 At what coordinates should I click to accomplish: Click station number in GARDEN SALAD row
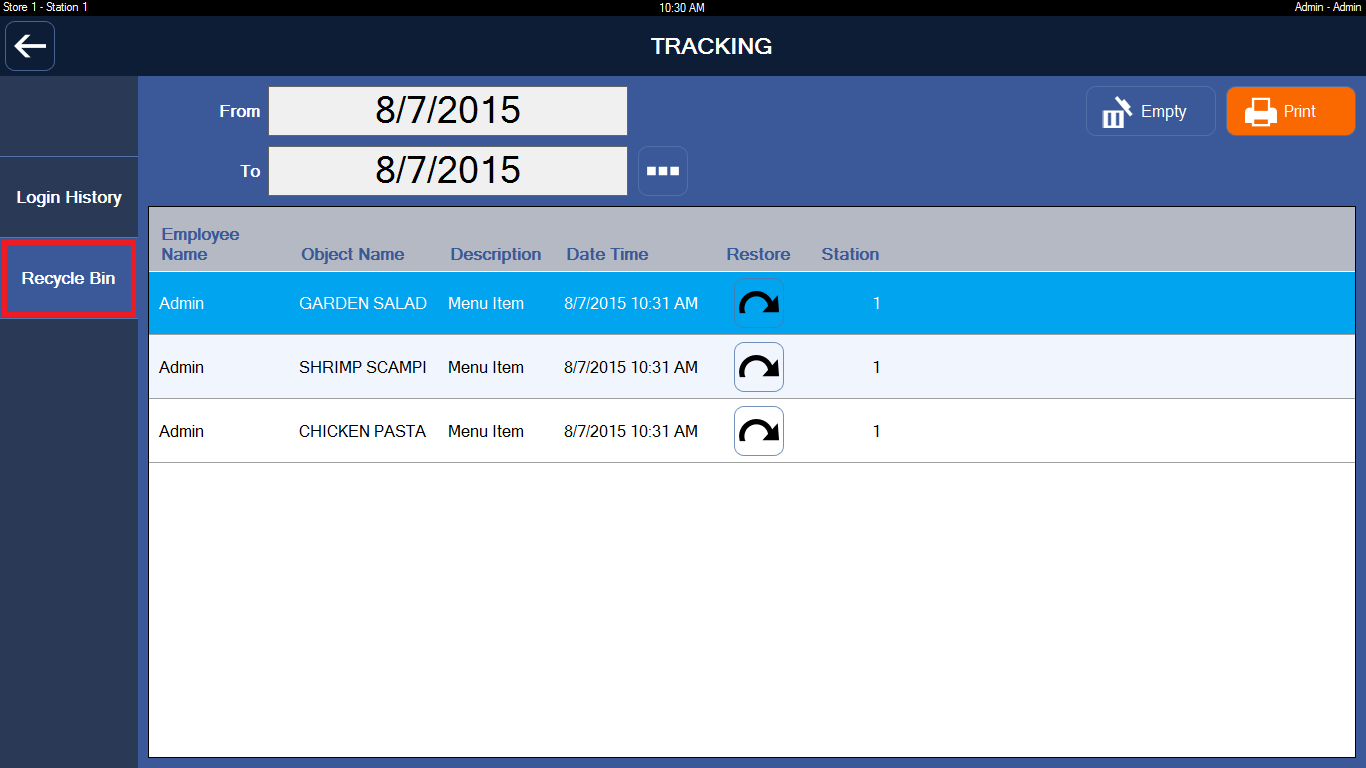pos(877,303)
